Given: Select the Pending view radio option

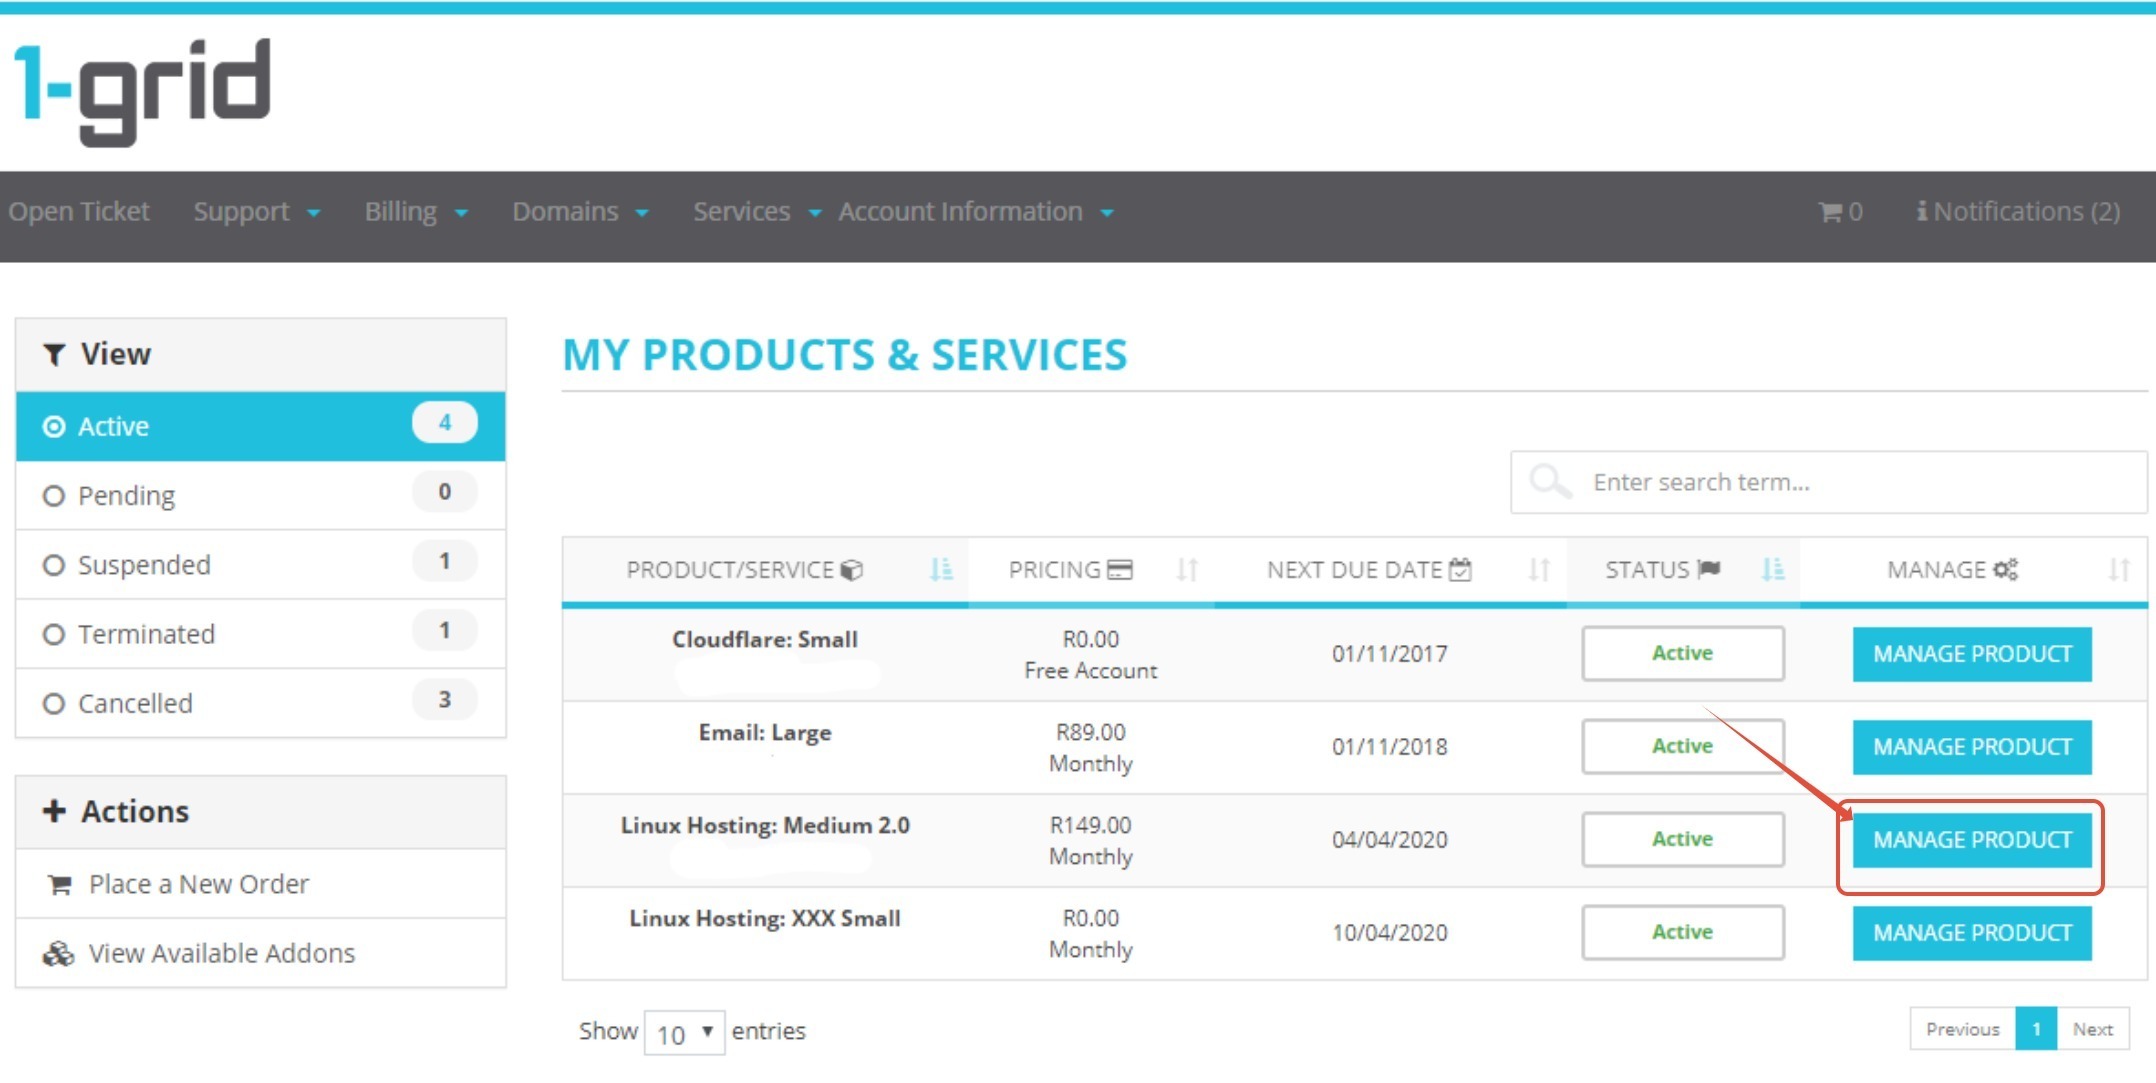Looking at the screenshot, I should (x=54, y=496).
